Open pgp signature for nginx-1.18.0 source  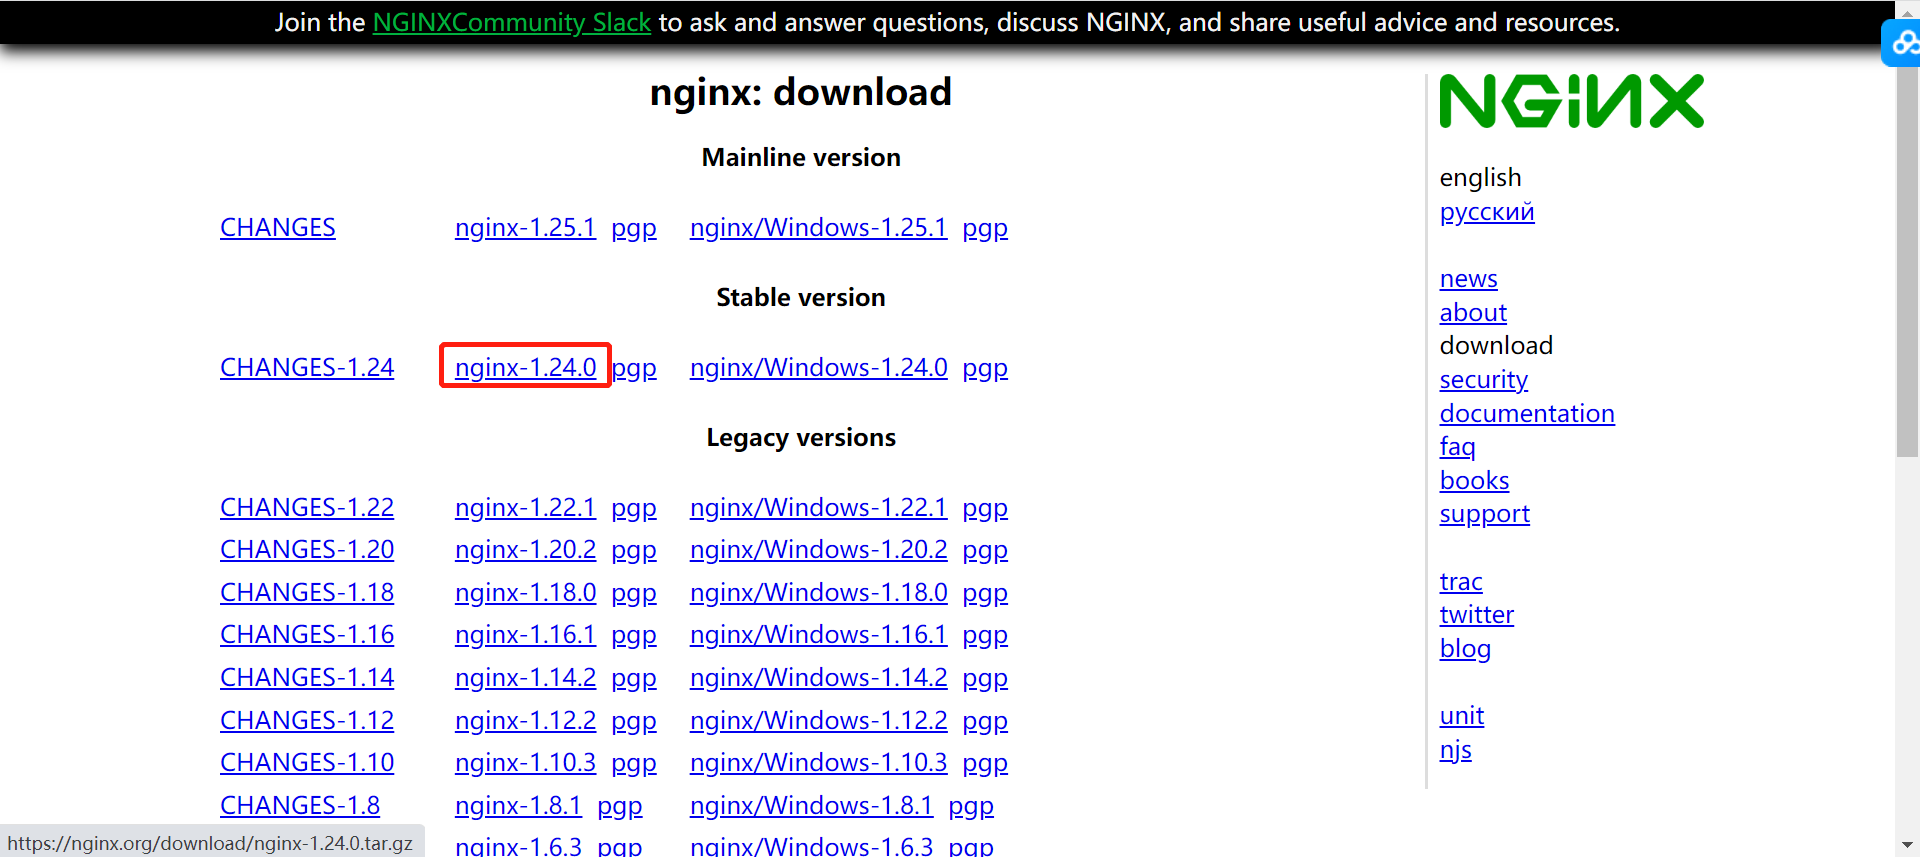pyautogui.click(x=634, y=593)
